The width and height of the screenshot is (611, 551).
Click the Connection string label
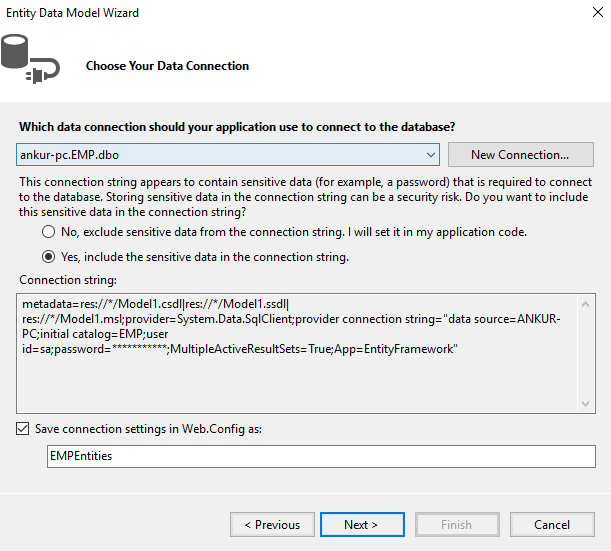point(68,280)
